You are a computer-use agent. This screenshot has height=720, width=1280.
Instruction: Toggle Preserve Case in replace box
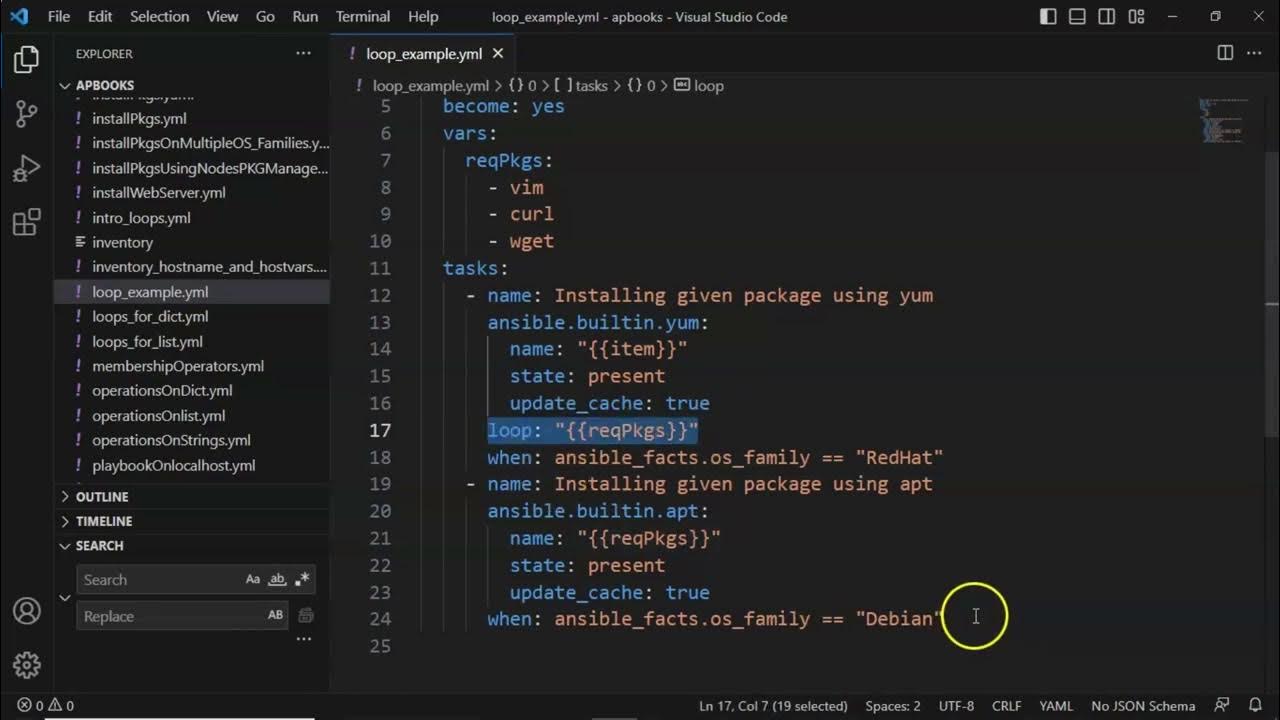275,616
